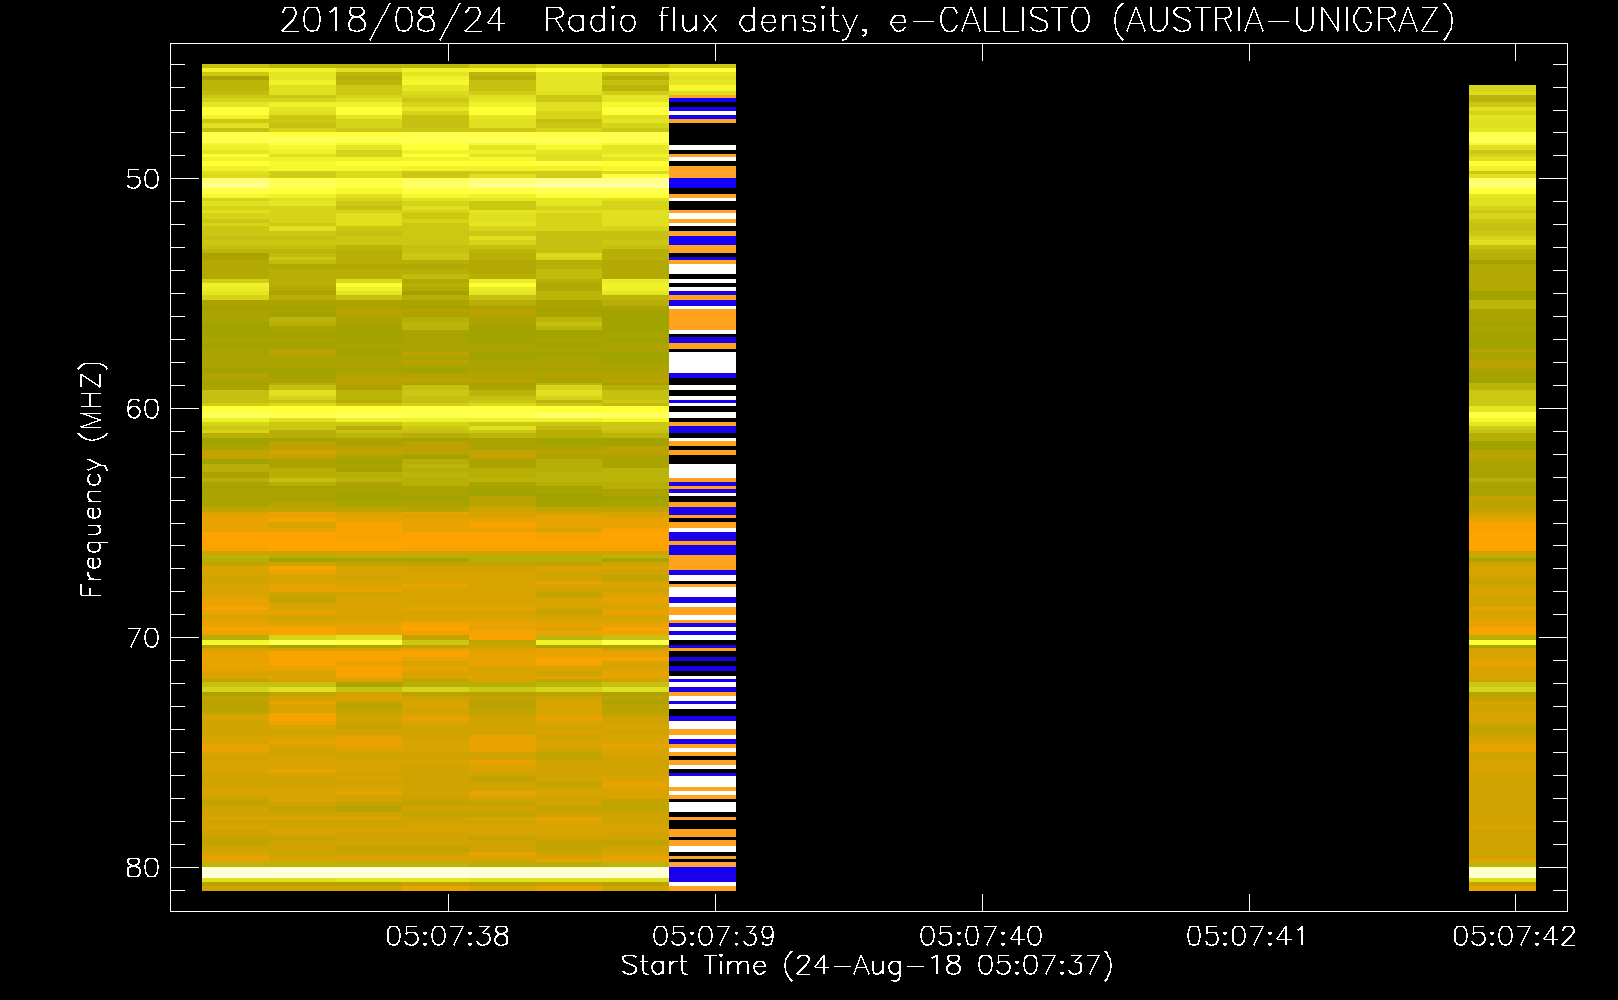Click the 05:07:39 time tick label
The width and height of the screenshot is (1618, 1000).
pos(714,937)
